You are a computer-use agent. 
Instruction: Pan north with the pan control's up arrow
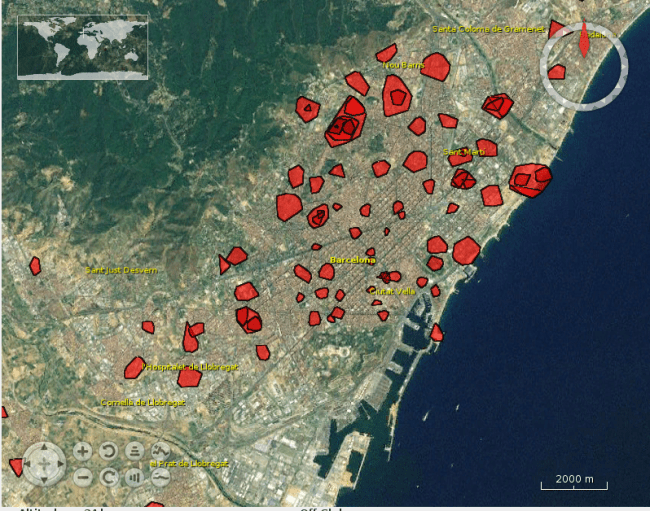(x=44, y=448)
